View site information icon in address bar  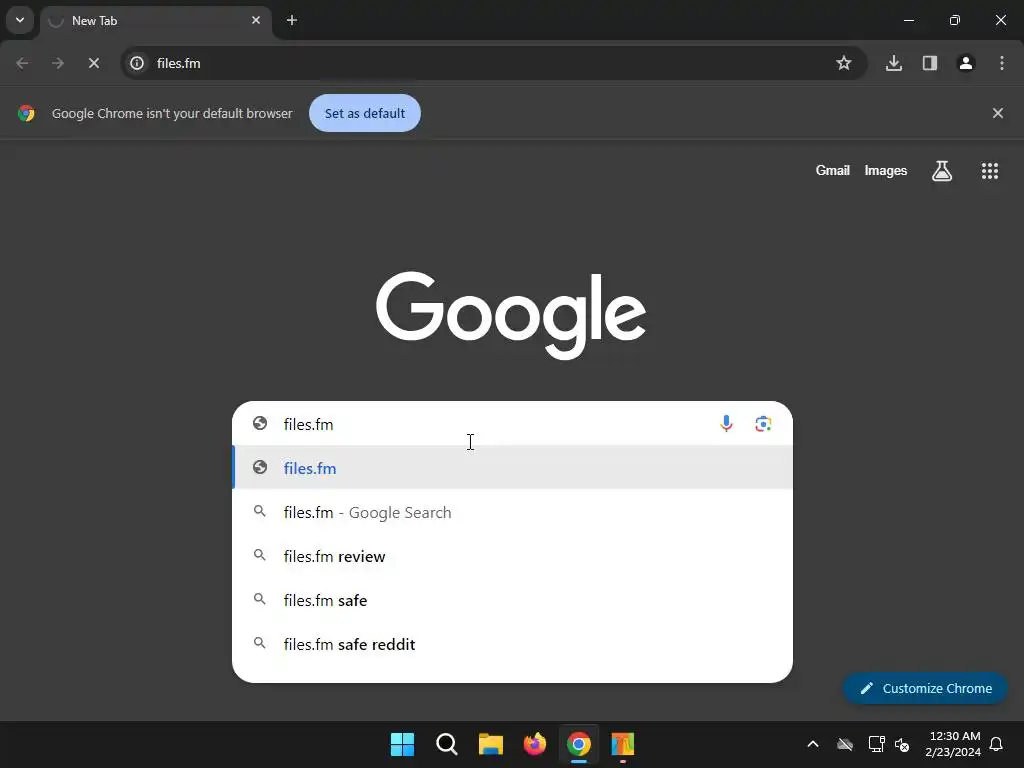click(x=137, y=63)
